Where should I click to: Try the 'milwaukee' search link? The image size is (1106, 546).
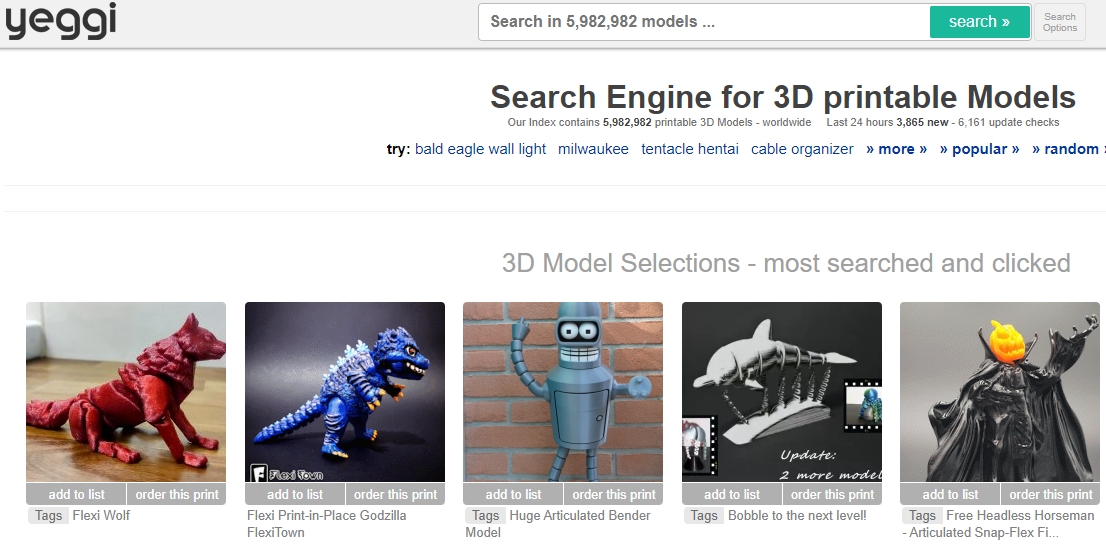click(x=593, y=149)
